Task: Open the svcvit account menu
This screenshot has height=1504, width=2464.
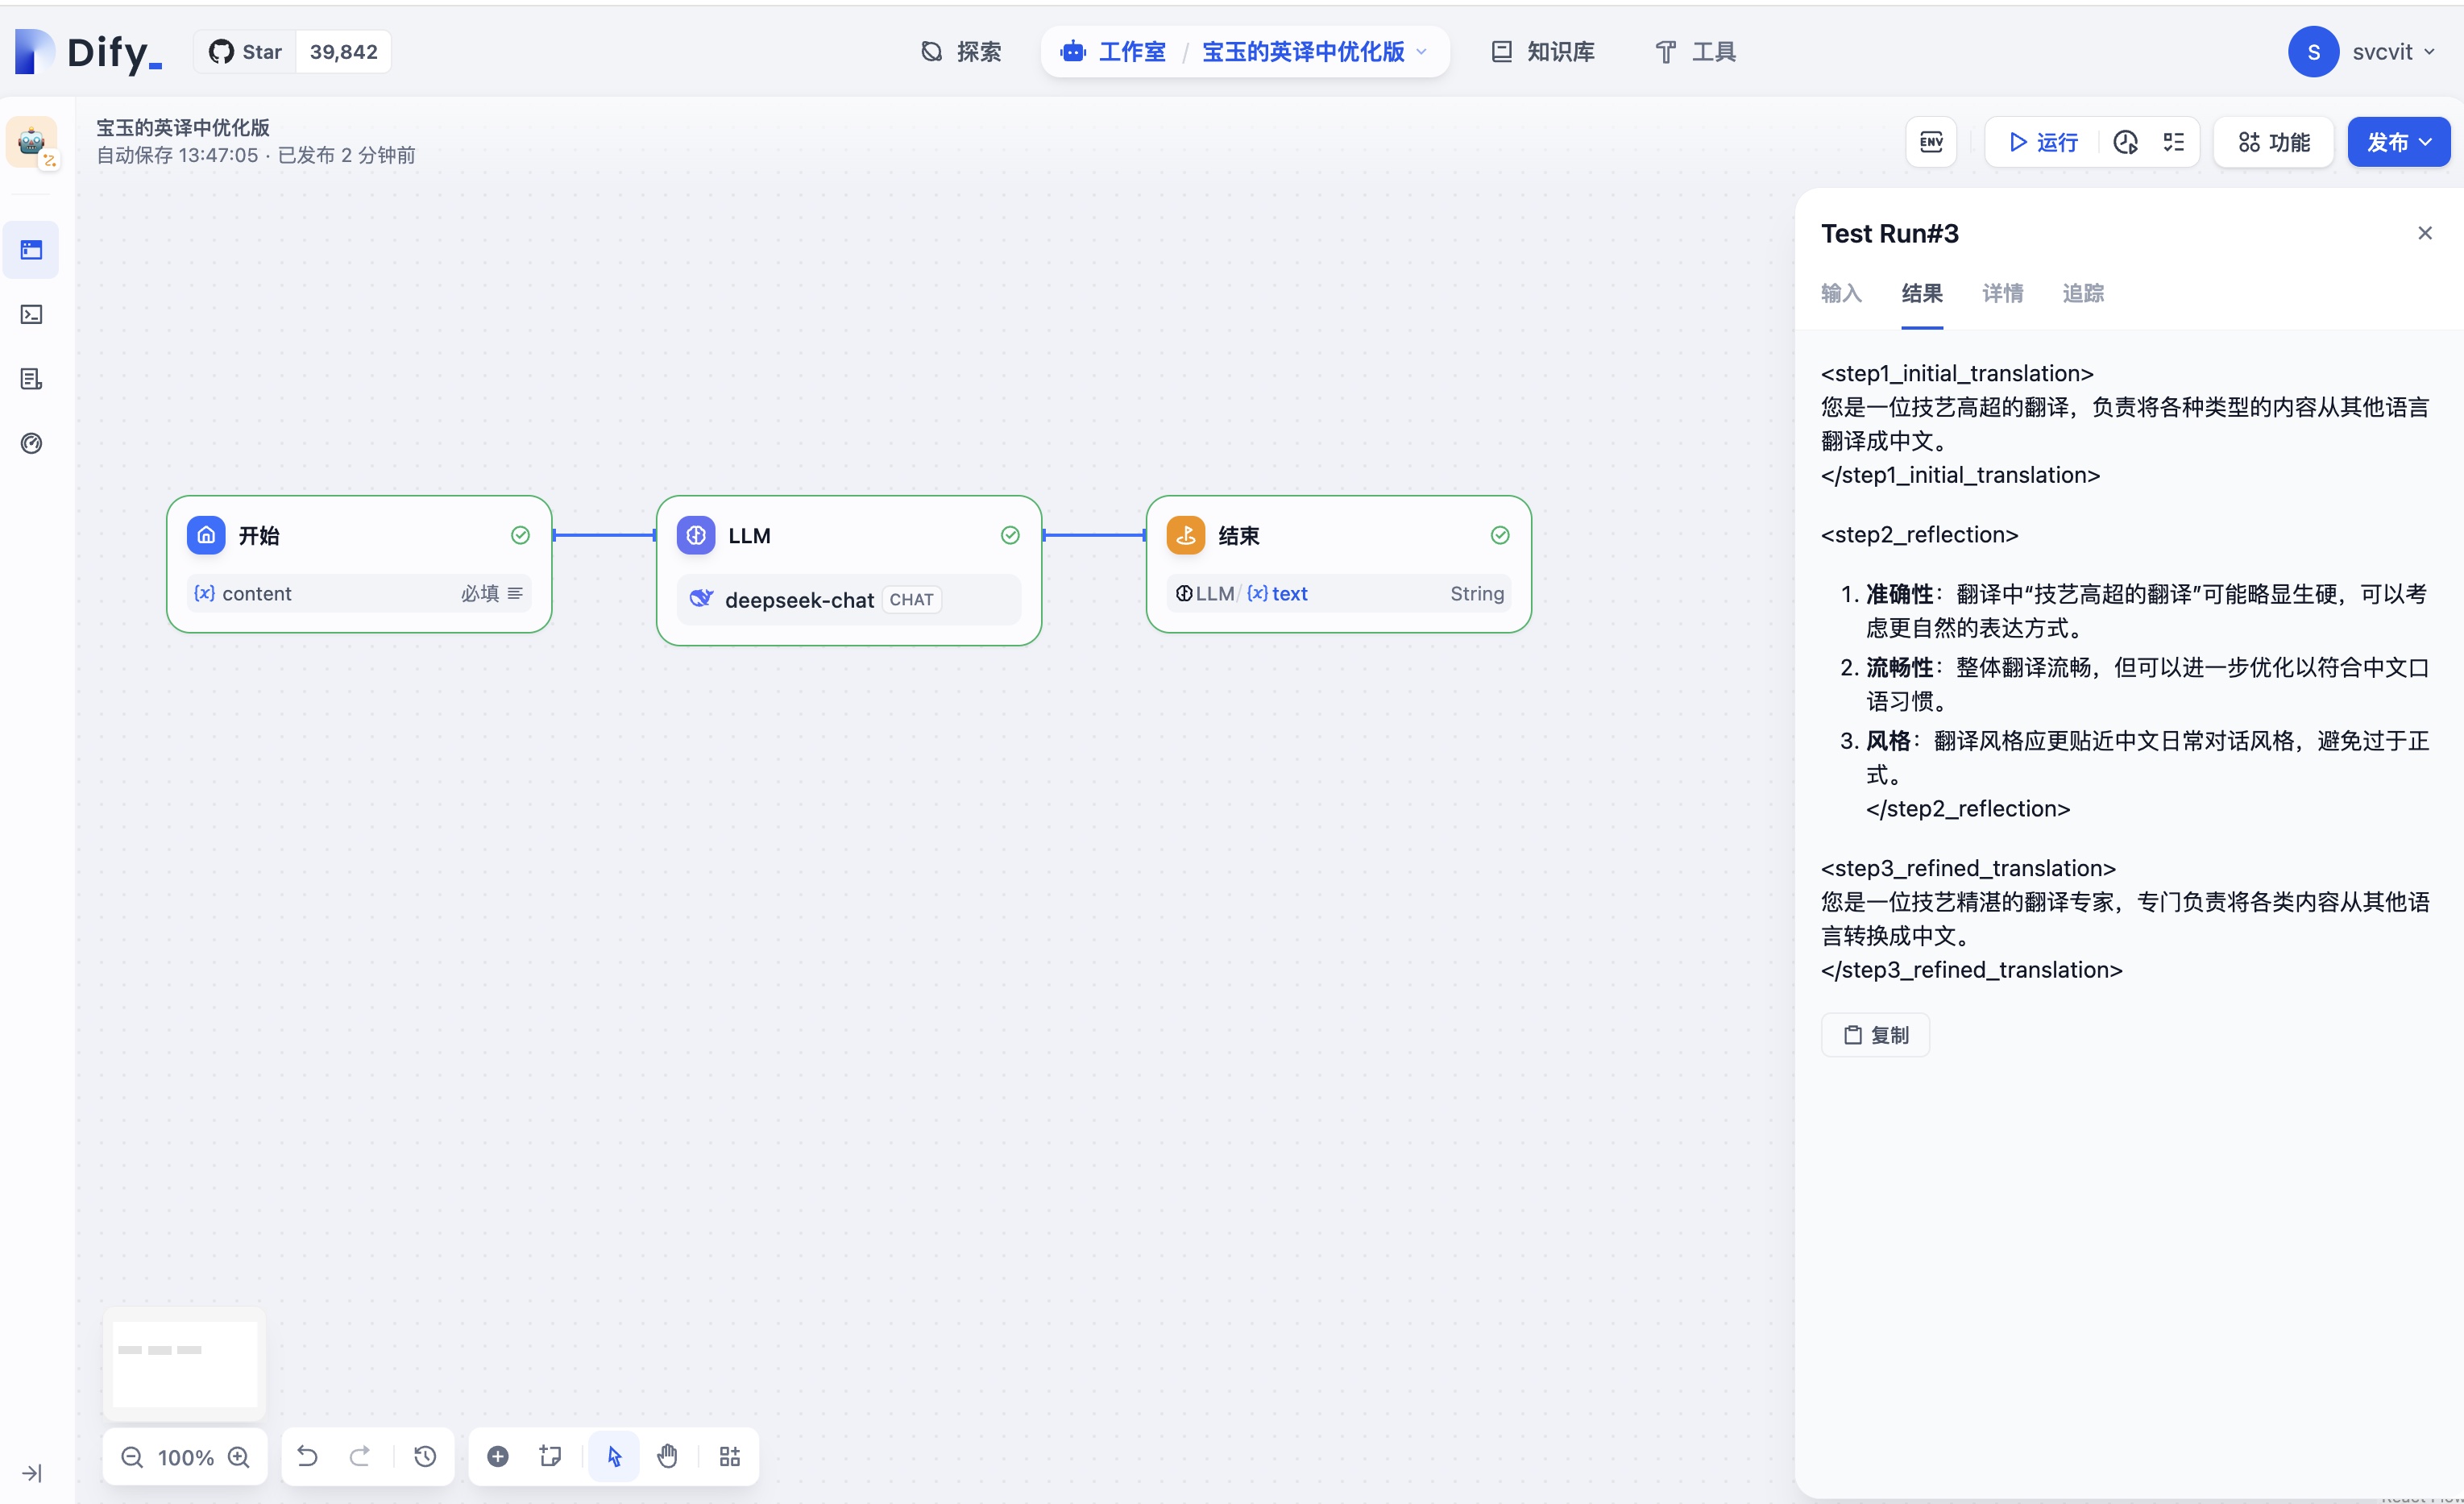Action: [x=2362, y=52]
